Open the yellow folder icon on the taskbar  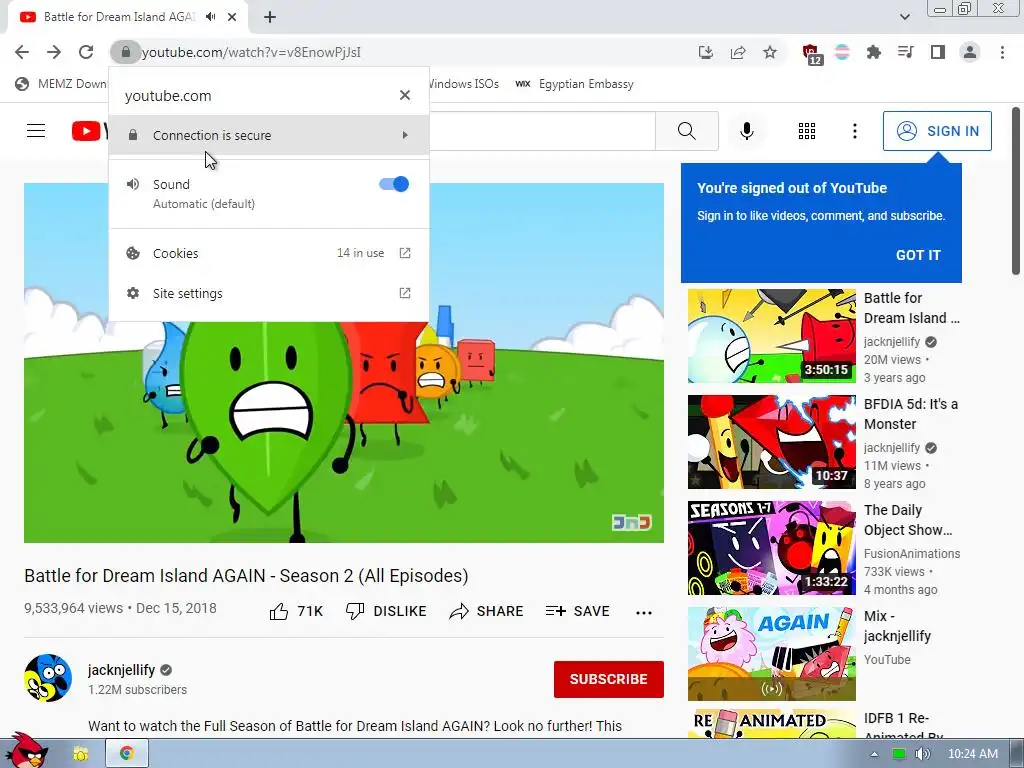(81, 754)
